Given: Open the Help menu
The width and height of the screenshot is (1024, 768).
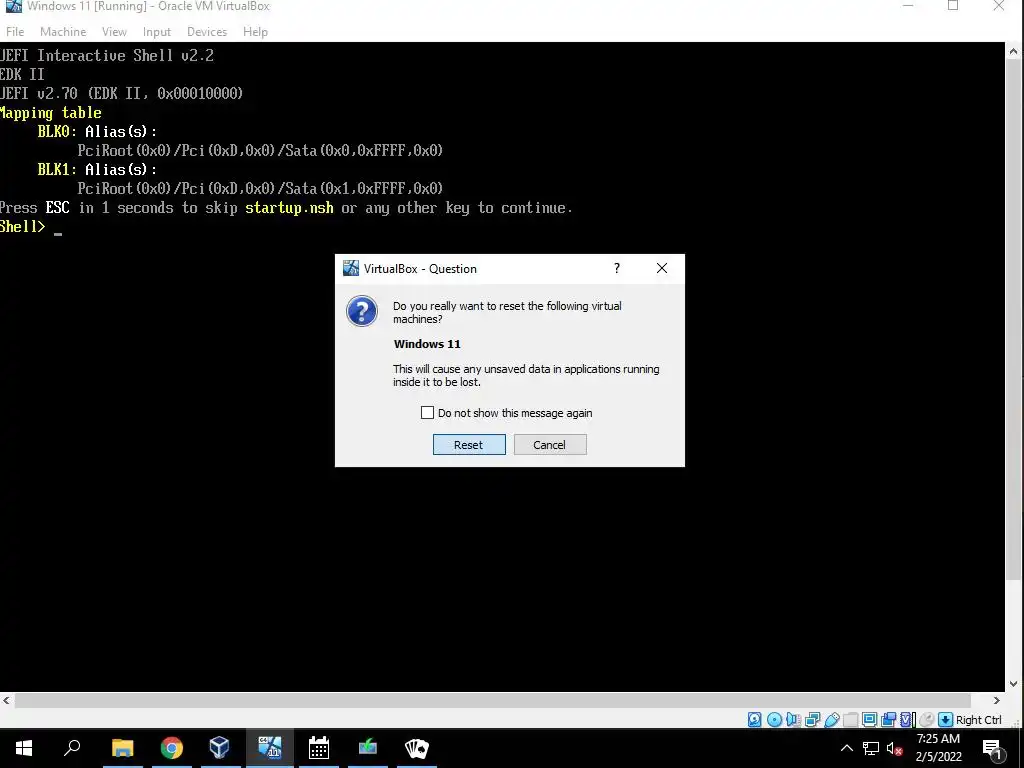Looking at the screenshot, I should (255, 31).
